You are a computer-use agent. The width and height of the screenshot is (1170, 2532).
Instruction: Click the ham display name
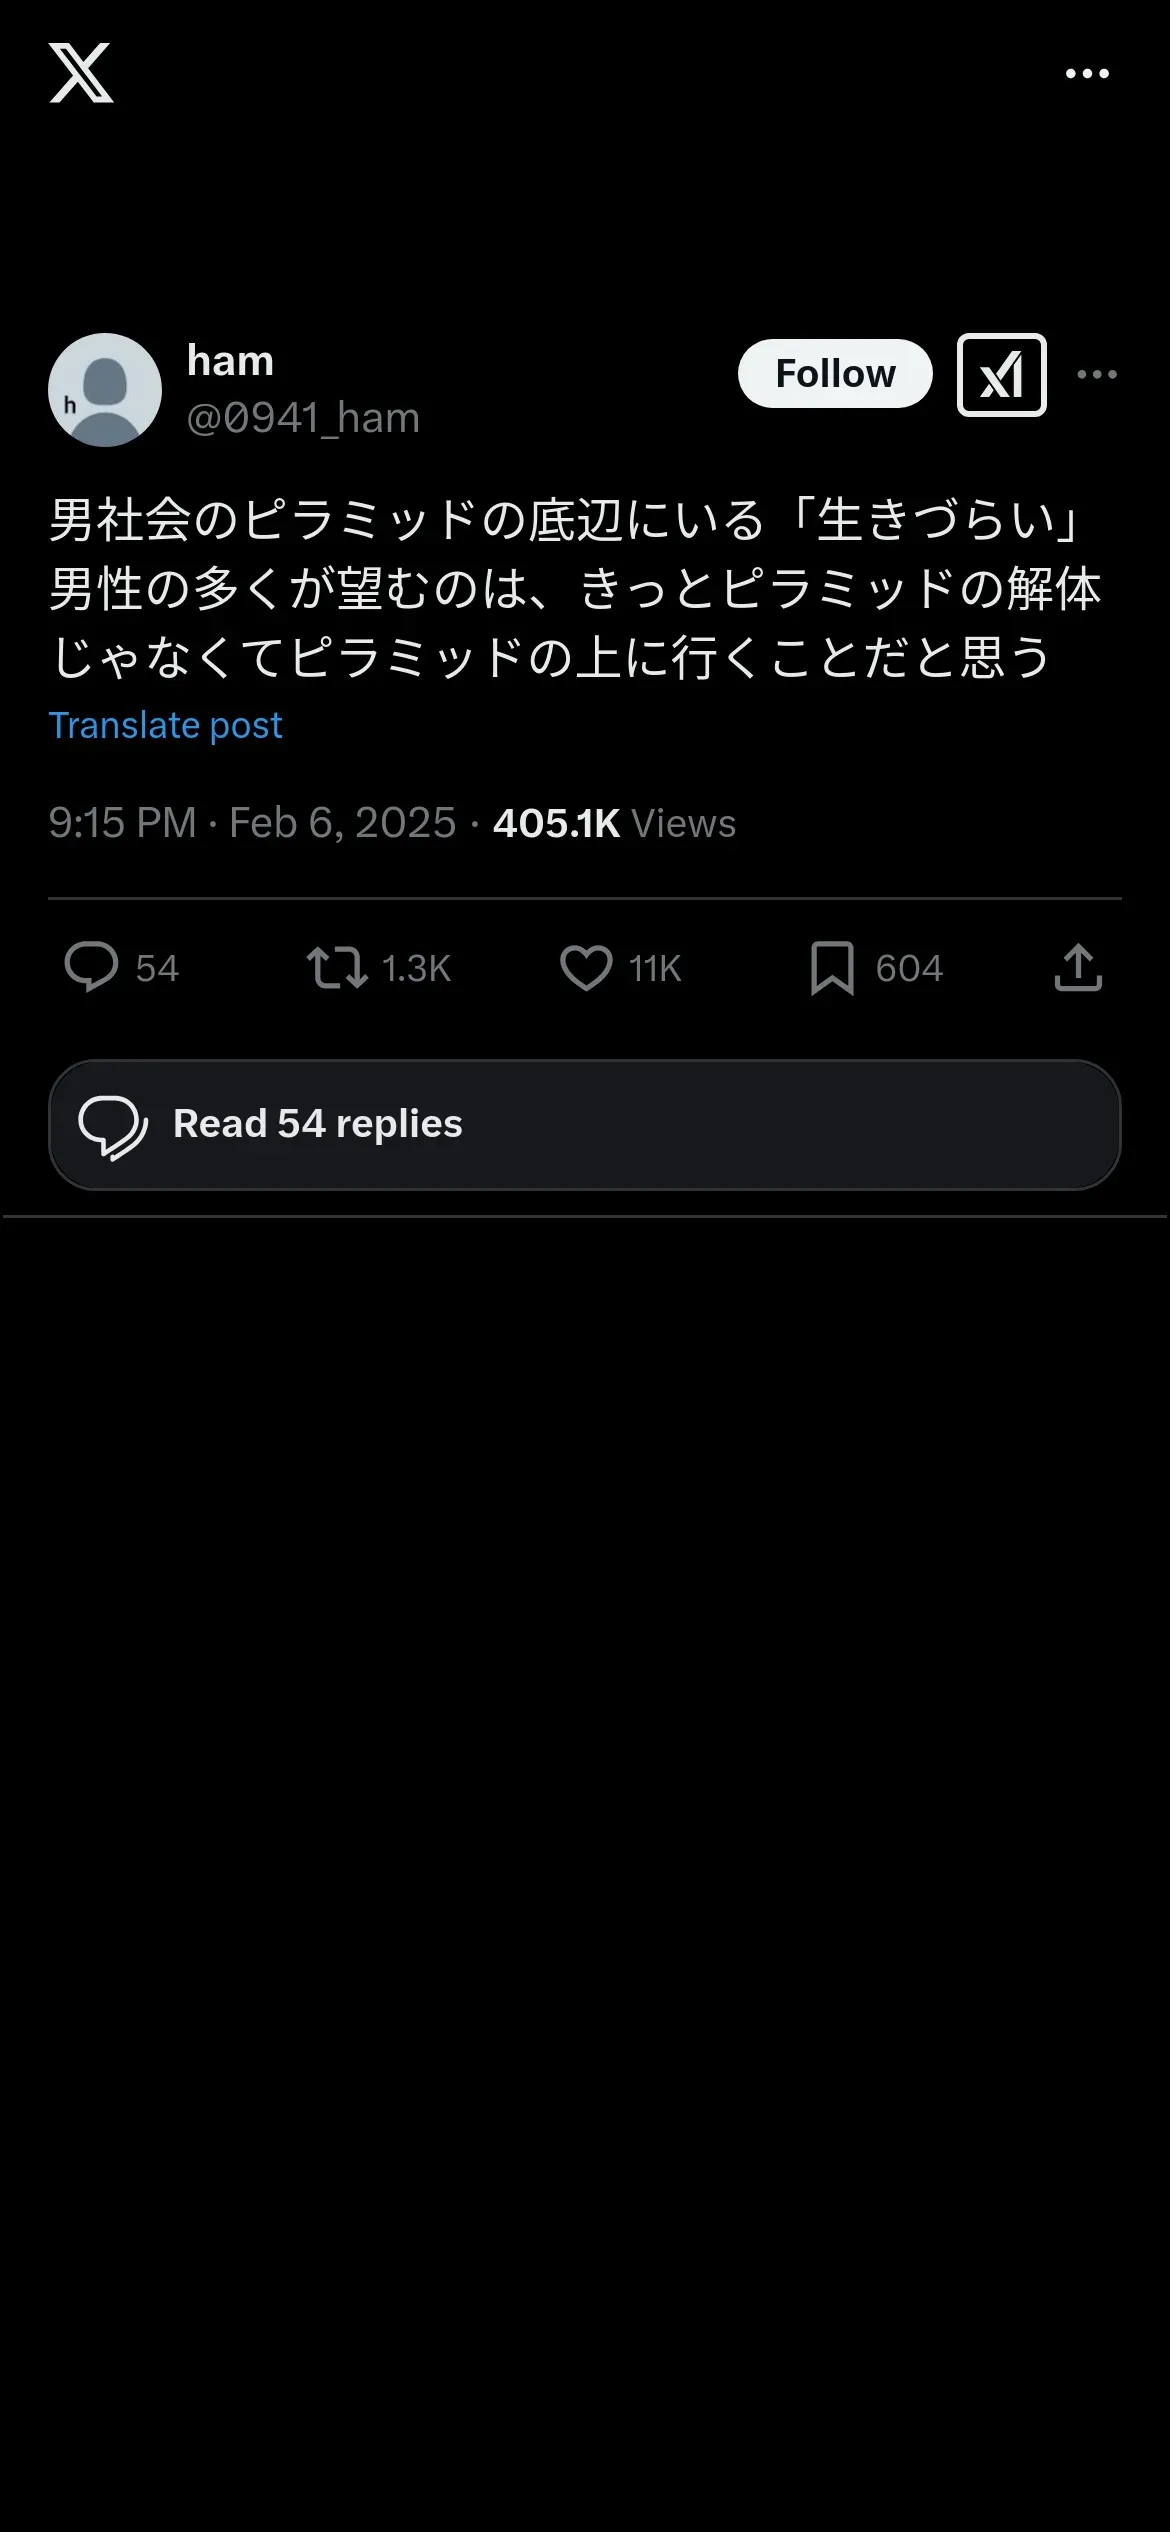[x=230, y=361]
